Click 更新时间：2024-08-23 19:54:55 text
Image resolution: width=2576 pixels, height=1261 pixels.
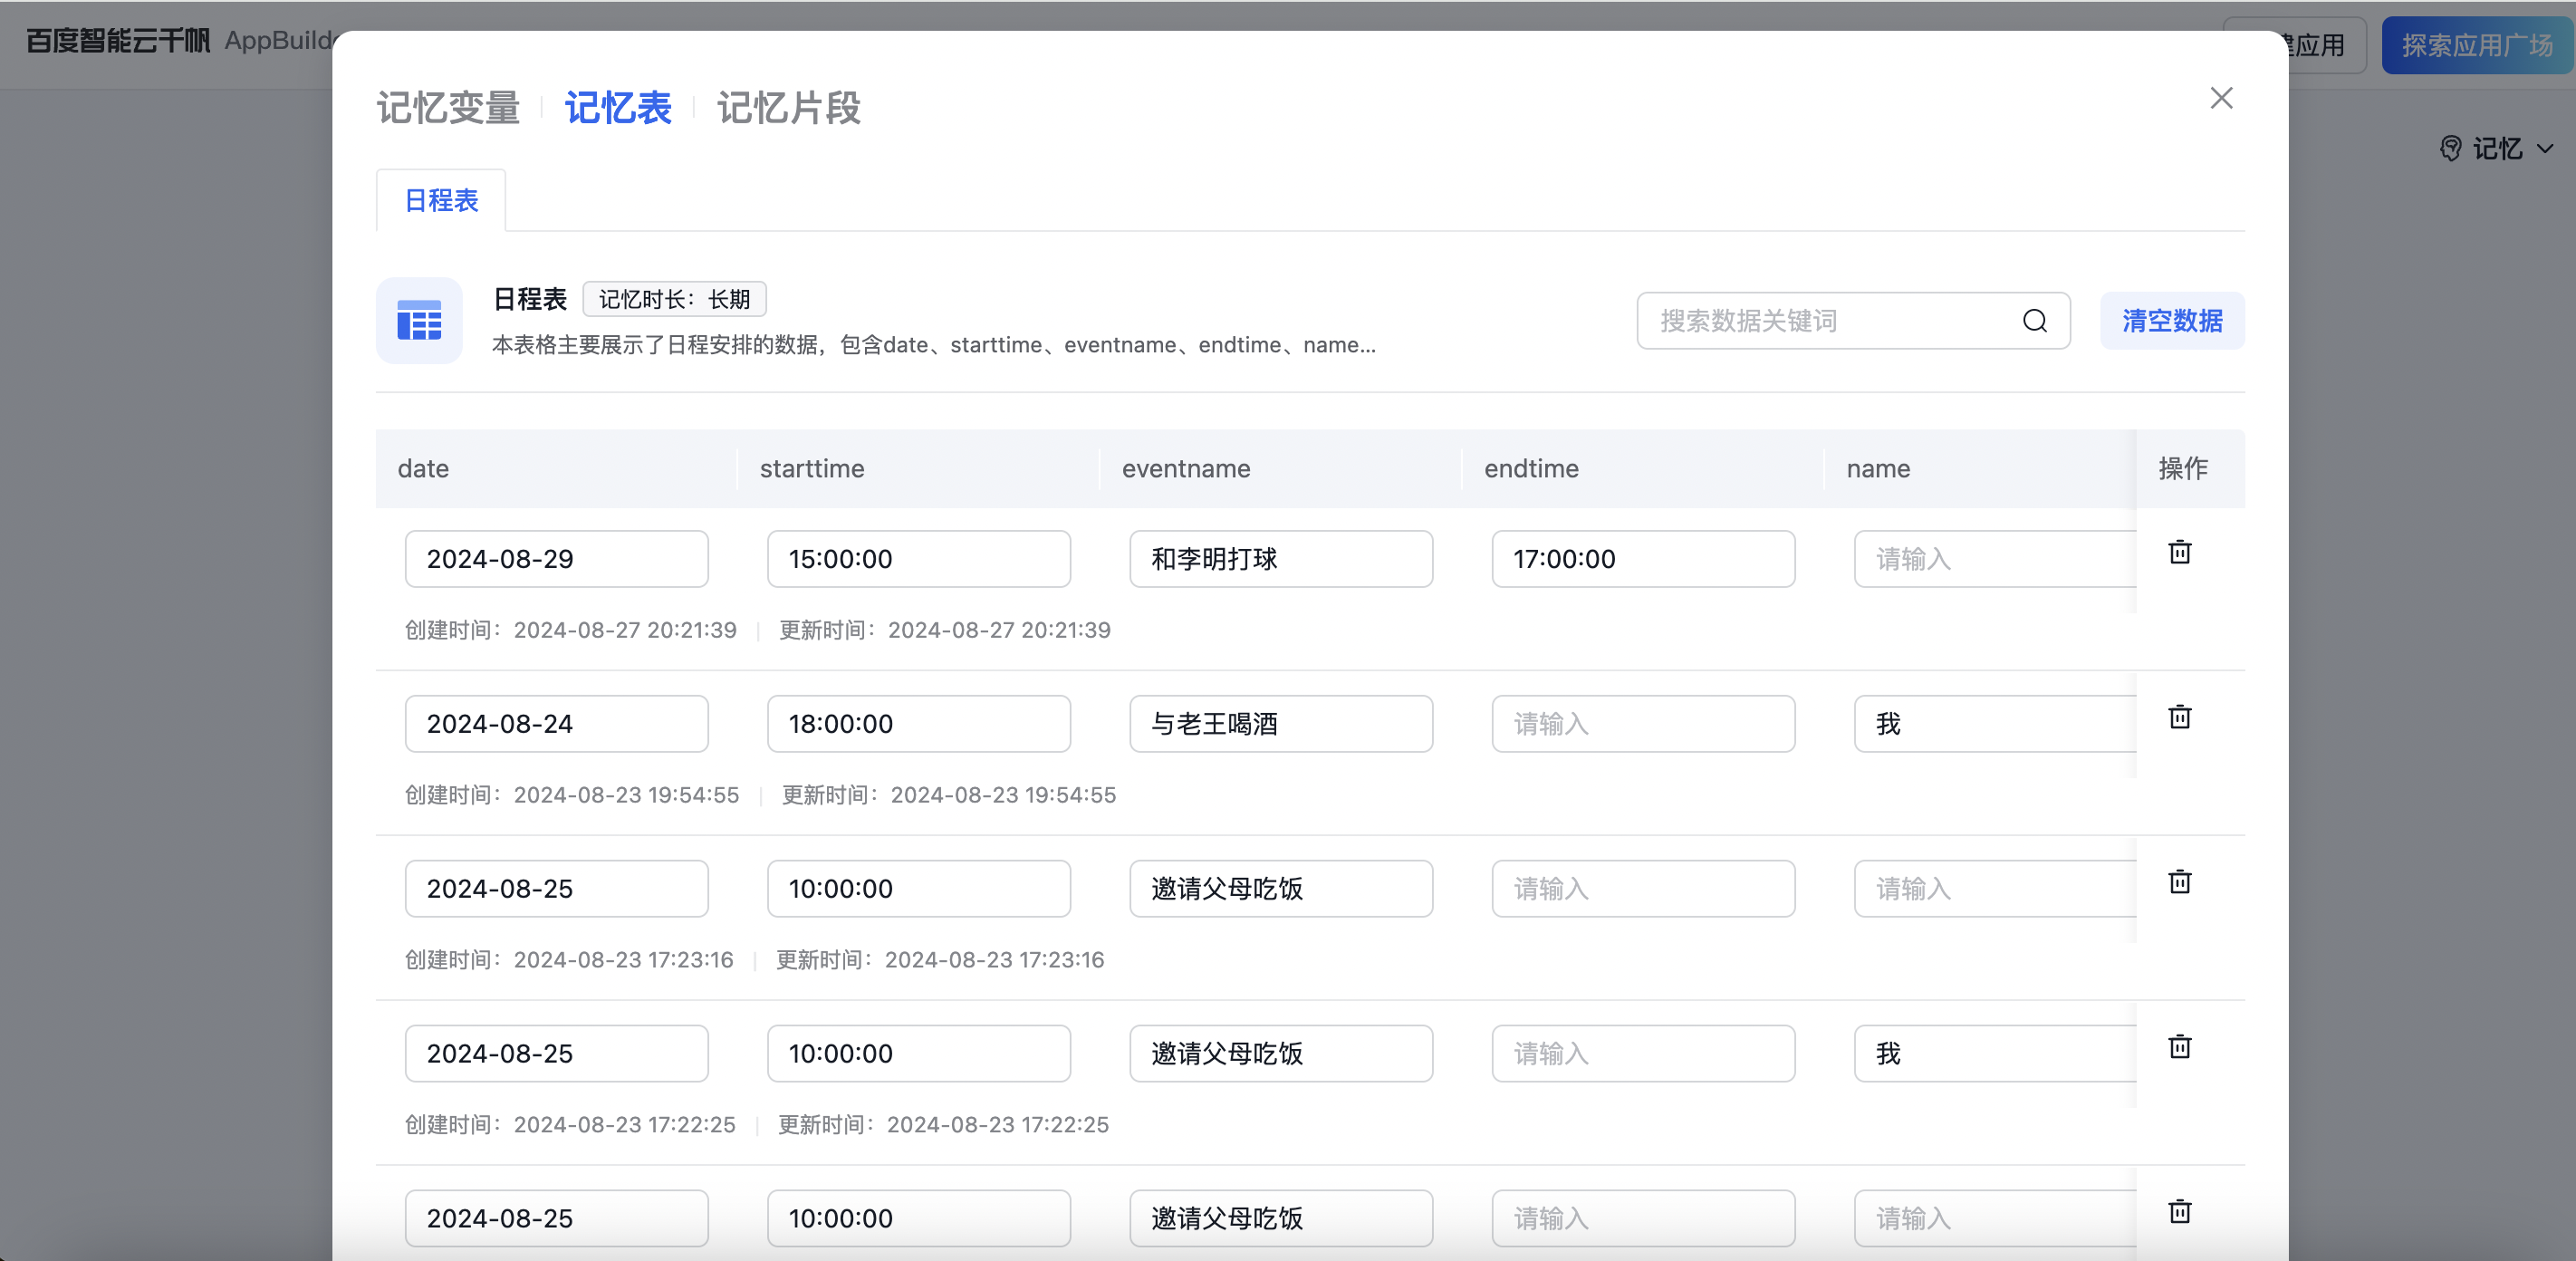pos(948,795)
